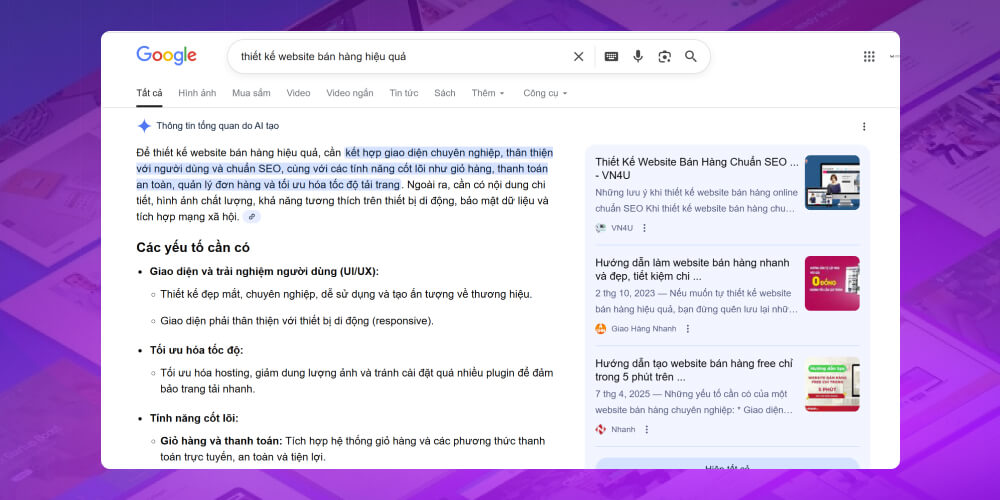Click 'Thông tin tổng quan do AI tạo' label

click(217, 126)
